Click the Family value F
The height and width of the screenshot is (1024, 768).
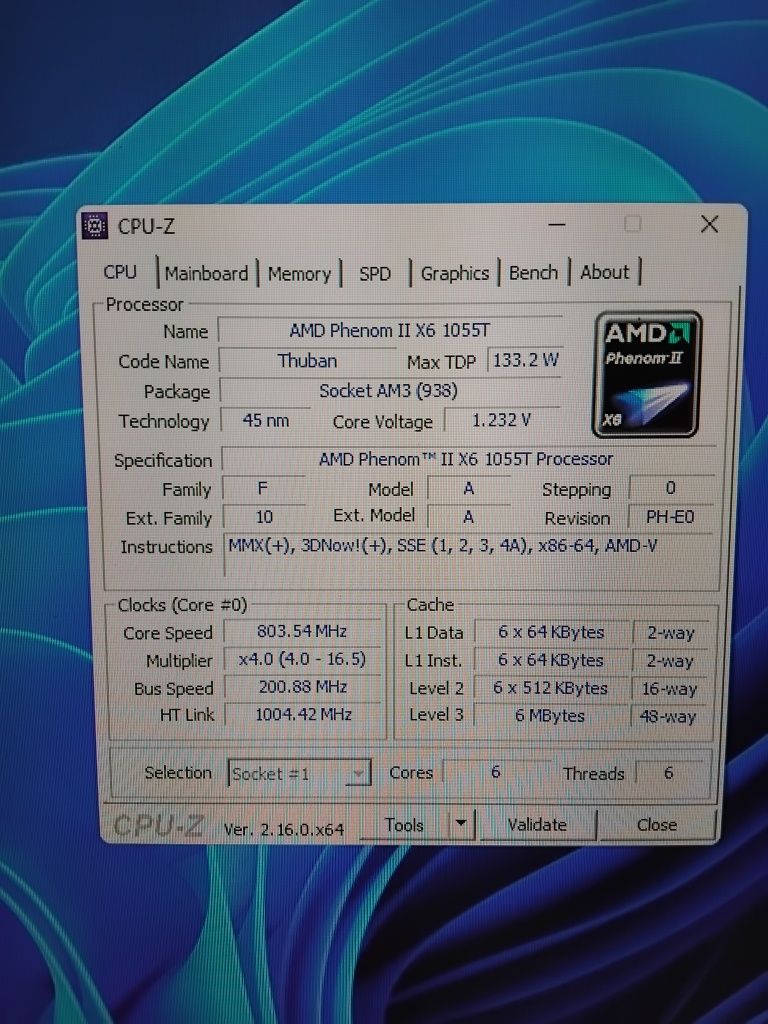(x=263, y=488)
